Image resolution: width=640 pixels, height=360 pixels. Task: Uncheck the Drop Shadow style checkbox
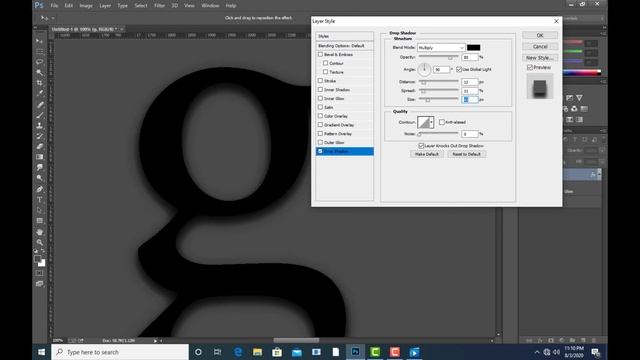coord(320,151)
